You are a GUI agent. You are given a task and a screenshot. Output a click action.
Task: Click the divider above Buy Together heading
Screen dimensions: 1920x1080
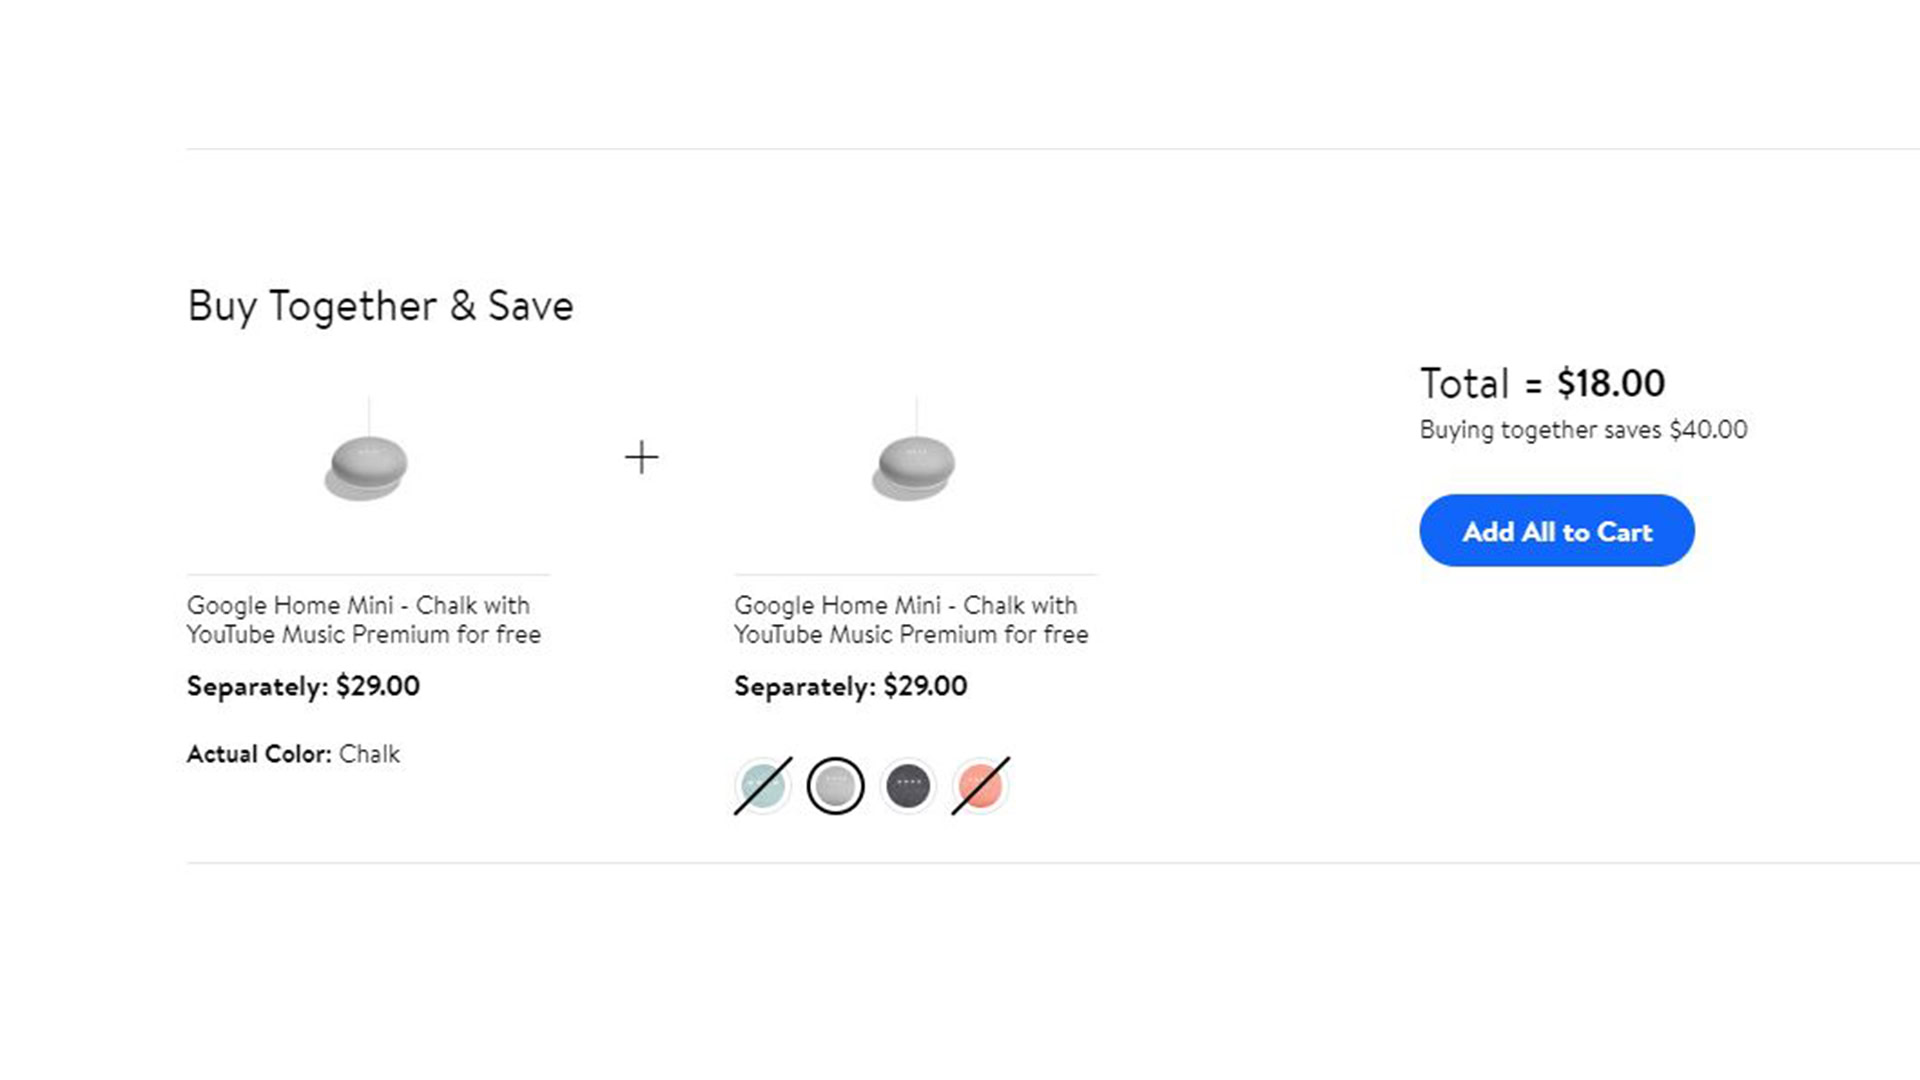[x=1000, y=149]
